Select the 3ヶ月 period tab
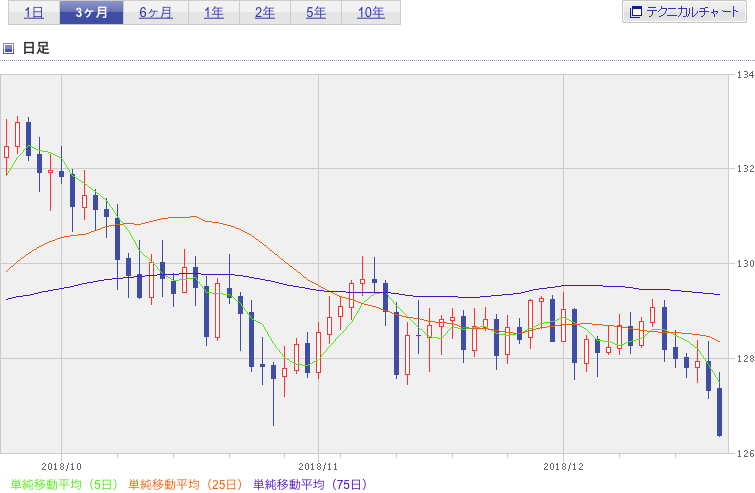755x493 pixels. point(91,13)
